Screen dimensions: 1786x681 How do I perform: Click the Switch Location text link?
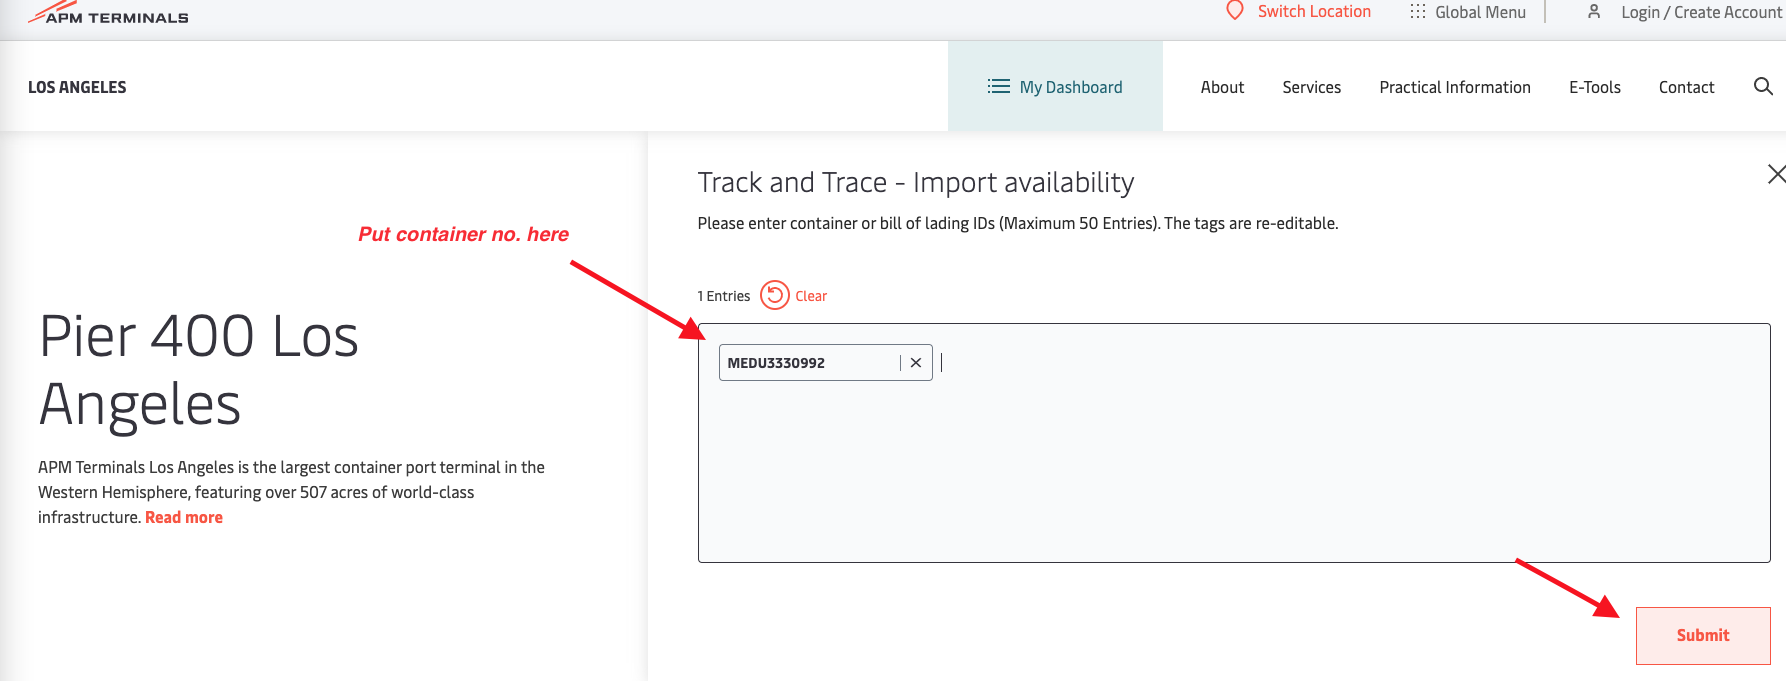coord(1314,12)
